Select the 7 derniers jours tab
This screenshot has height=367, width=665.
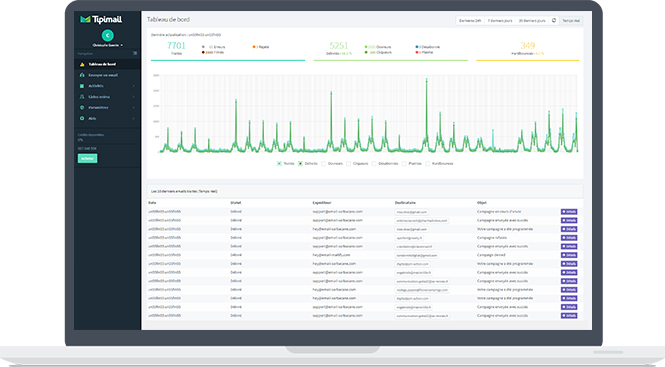coord(500,20)
